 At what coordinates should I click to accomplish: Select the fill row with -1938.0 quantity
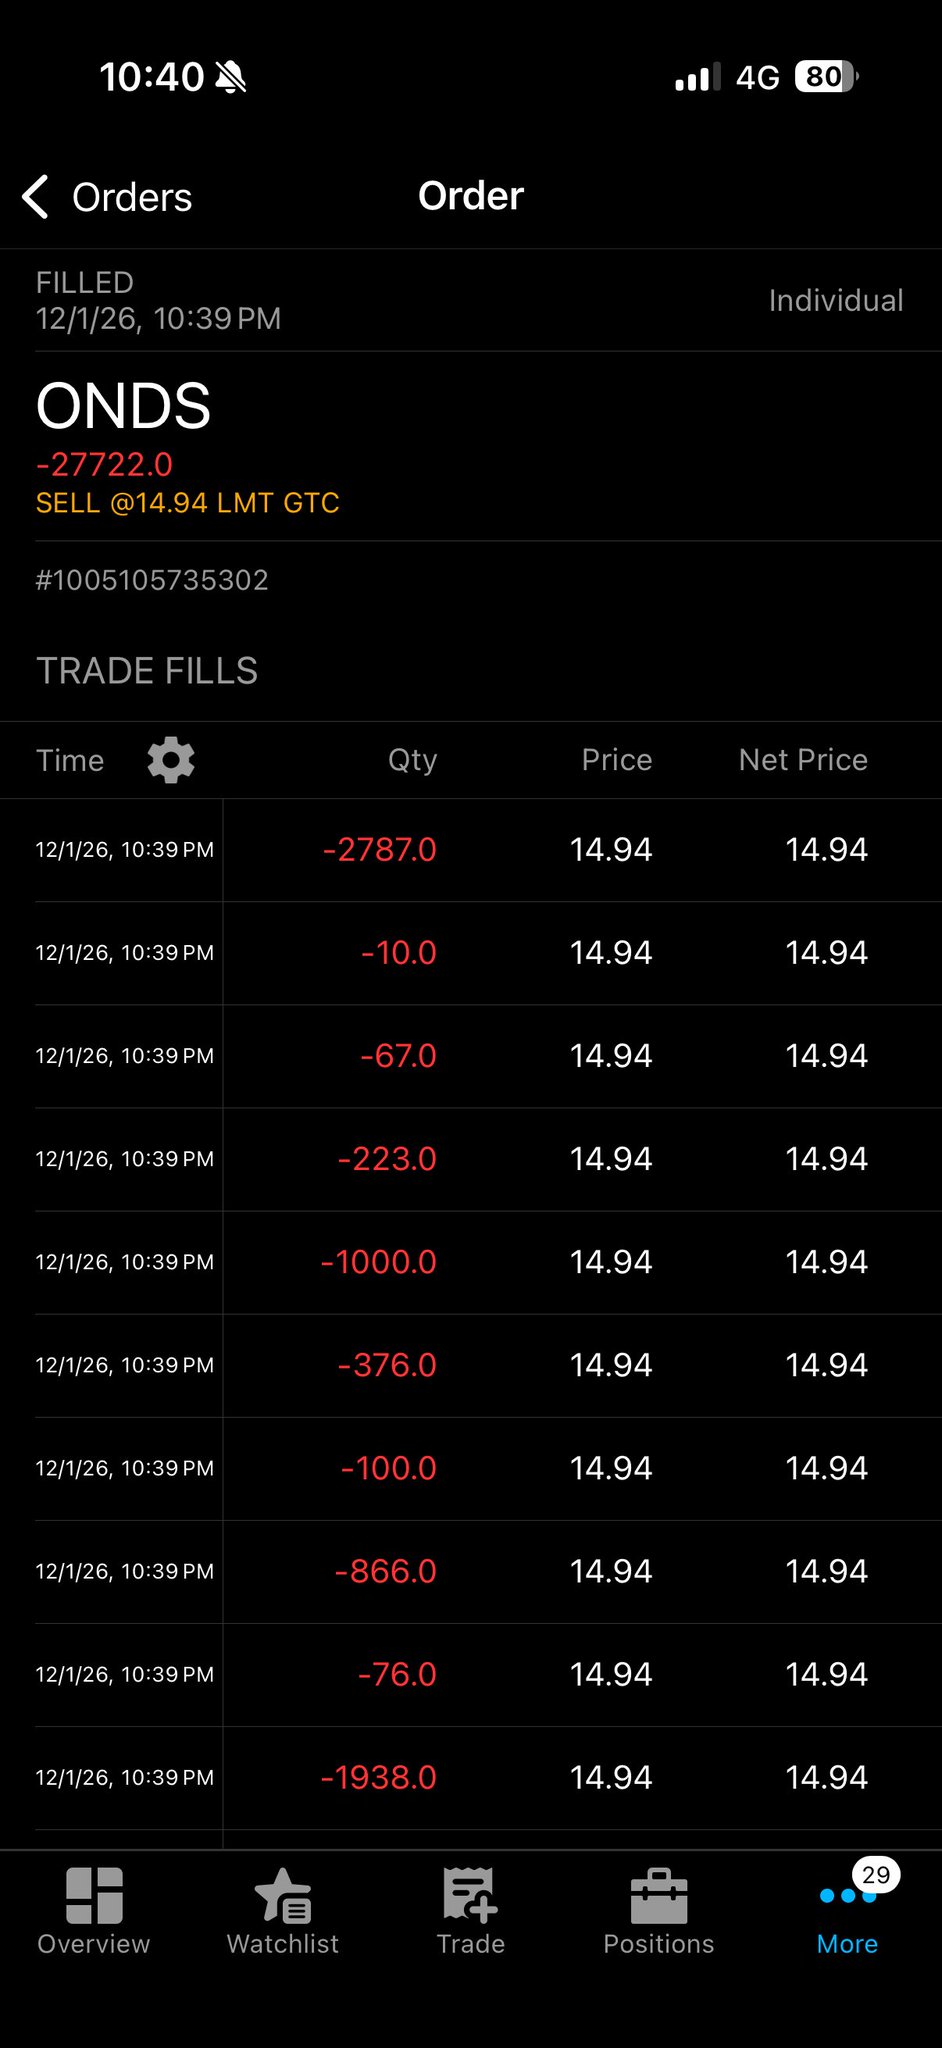tap(470, 1777)
